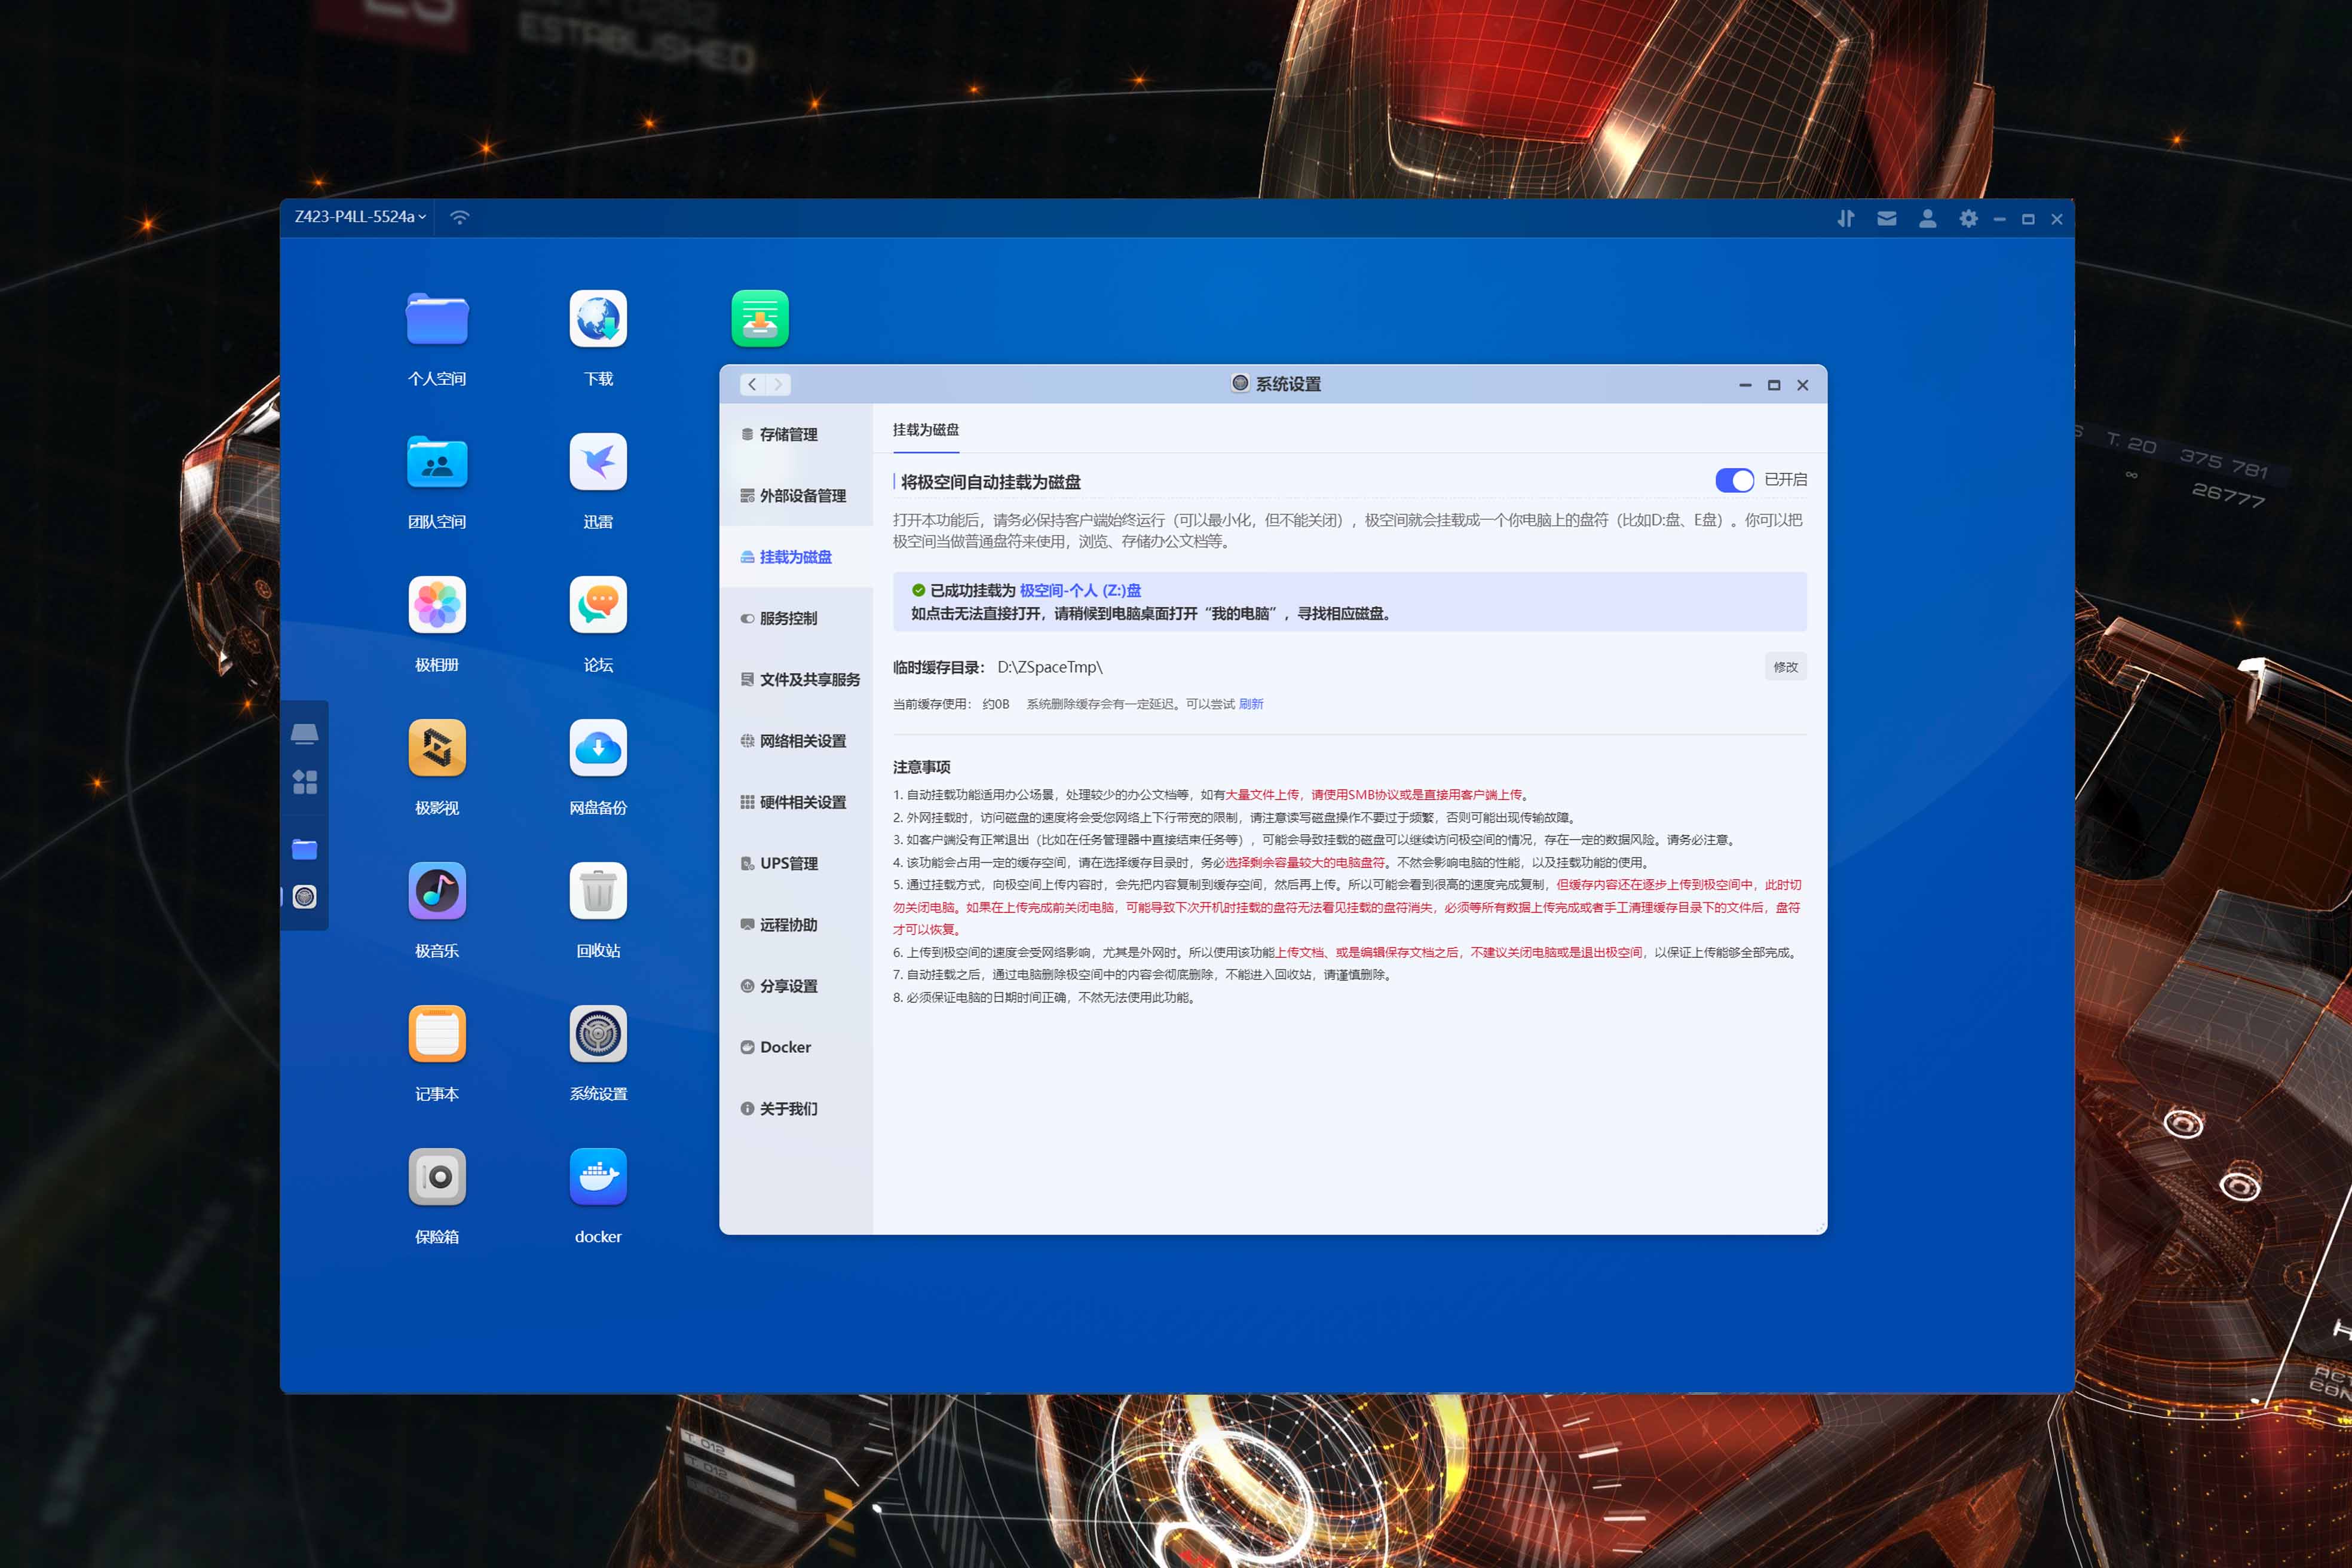Open the mail messages icon in title bar

(x=1887, y=218)
